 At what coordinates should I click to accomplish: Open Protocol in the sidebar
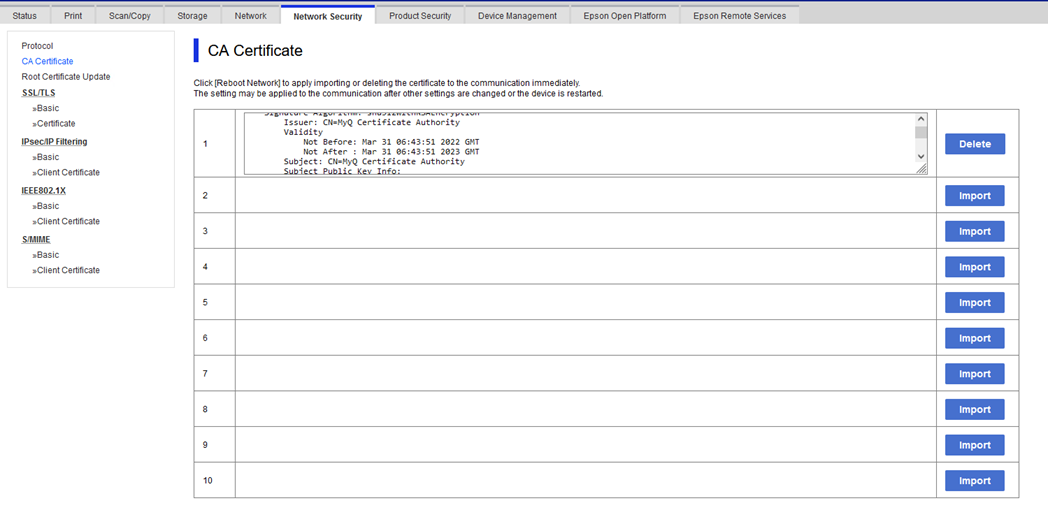coord(38,46)
